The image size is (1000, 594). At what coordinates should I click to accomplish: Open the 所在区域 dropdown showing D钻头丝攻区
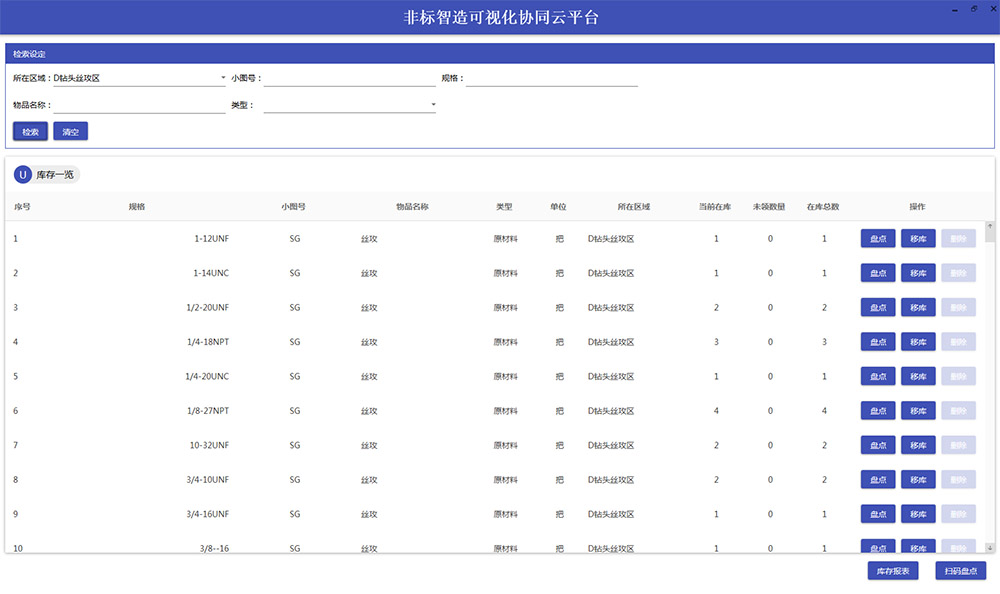(140, 78)
